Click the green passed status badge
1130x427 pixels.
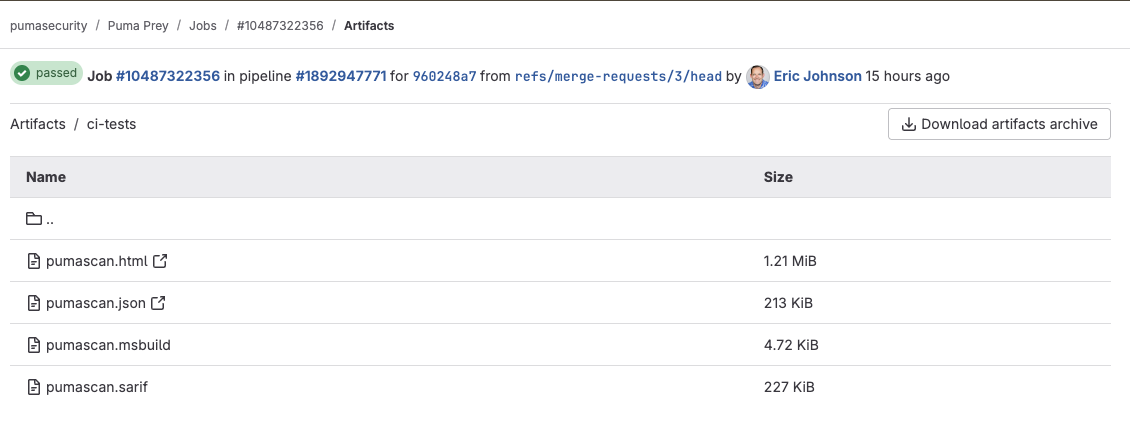pos(46,74)
